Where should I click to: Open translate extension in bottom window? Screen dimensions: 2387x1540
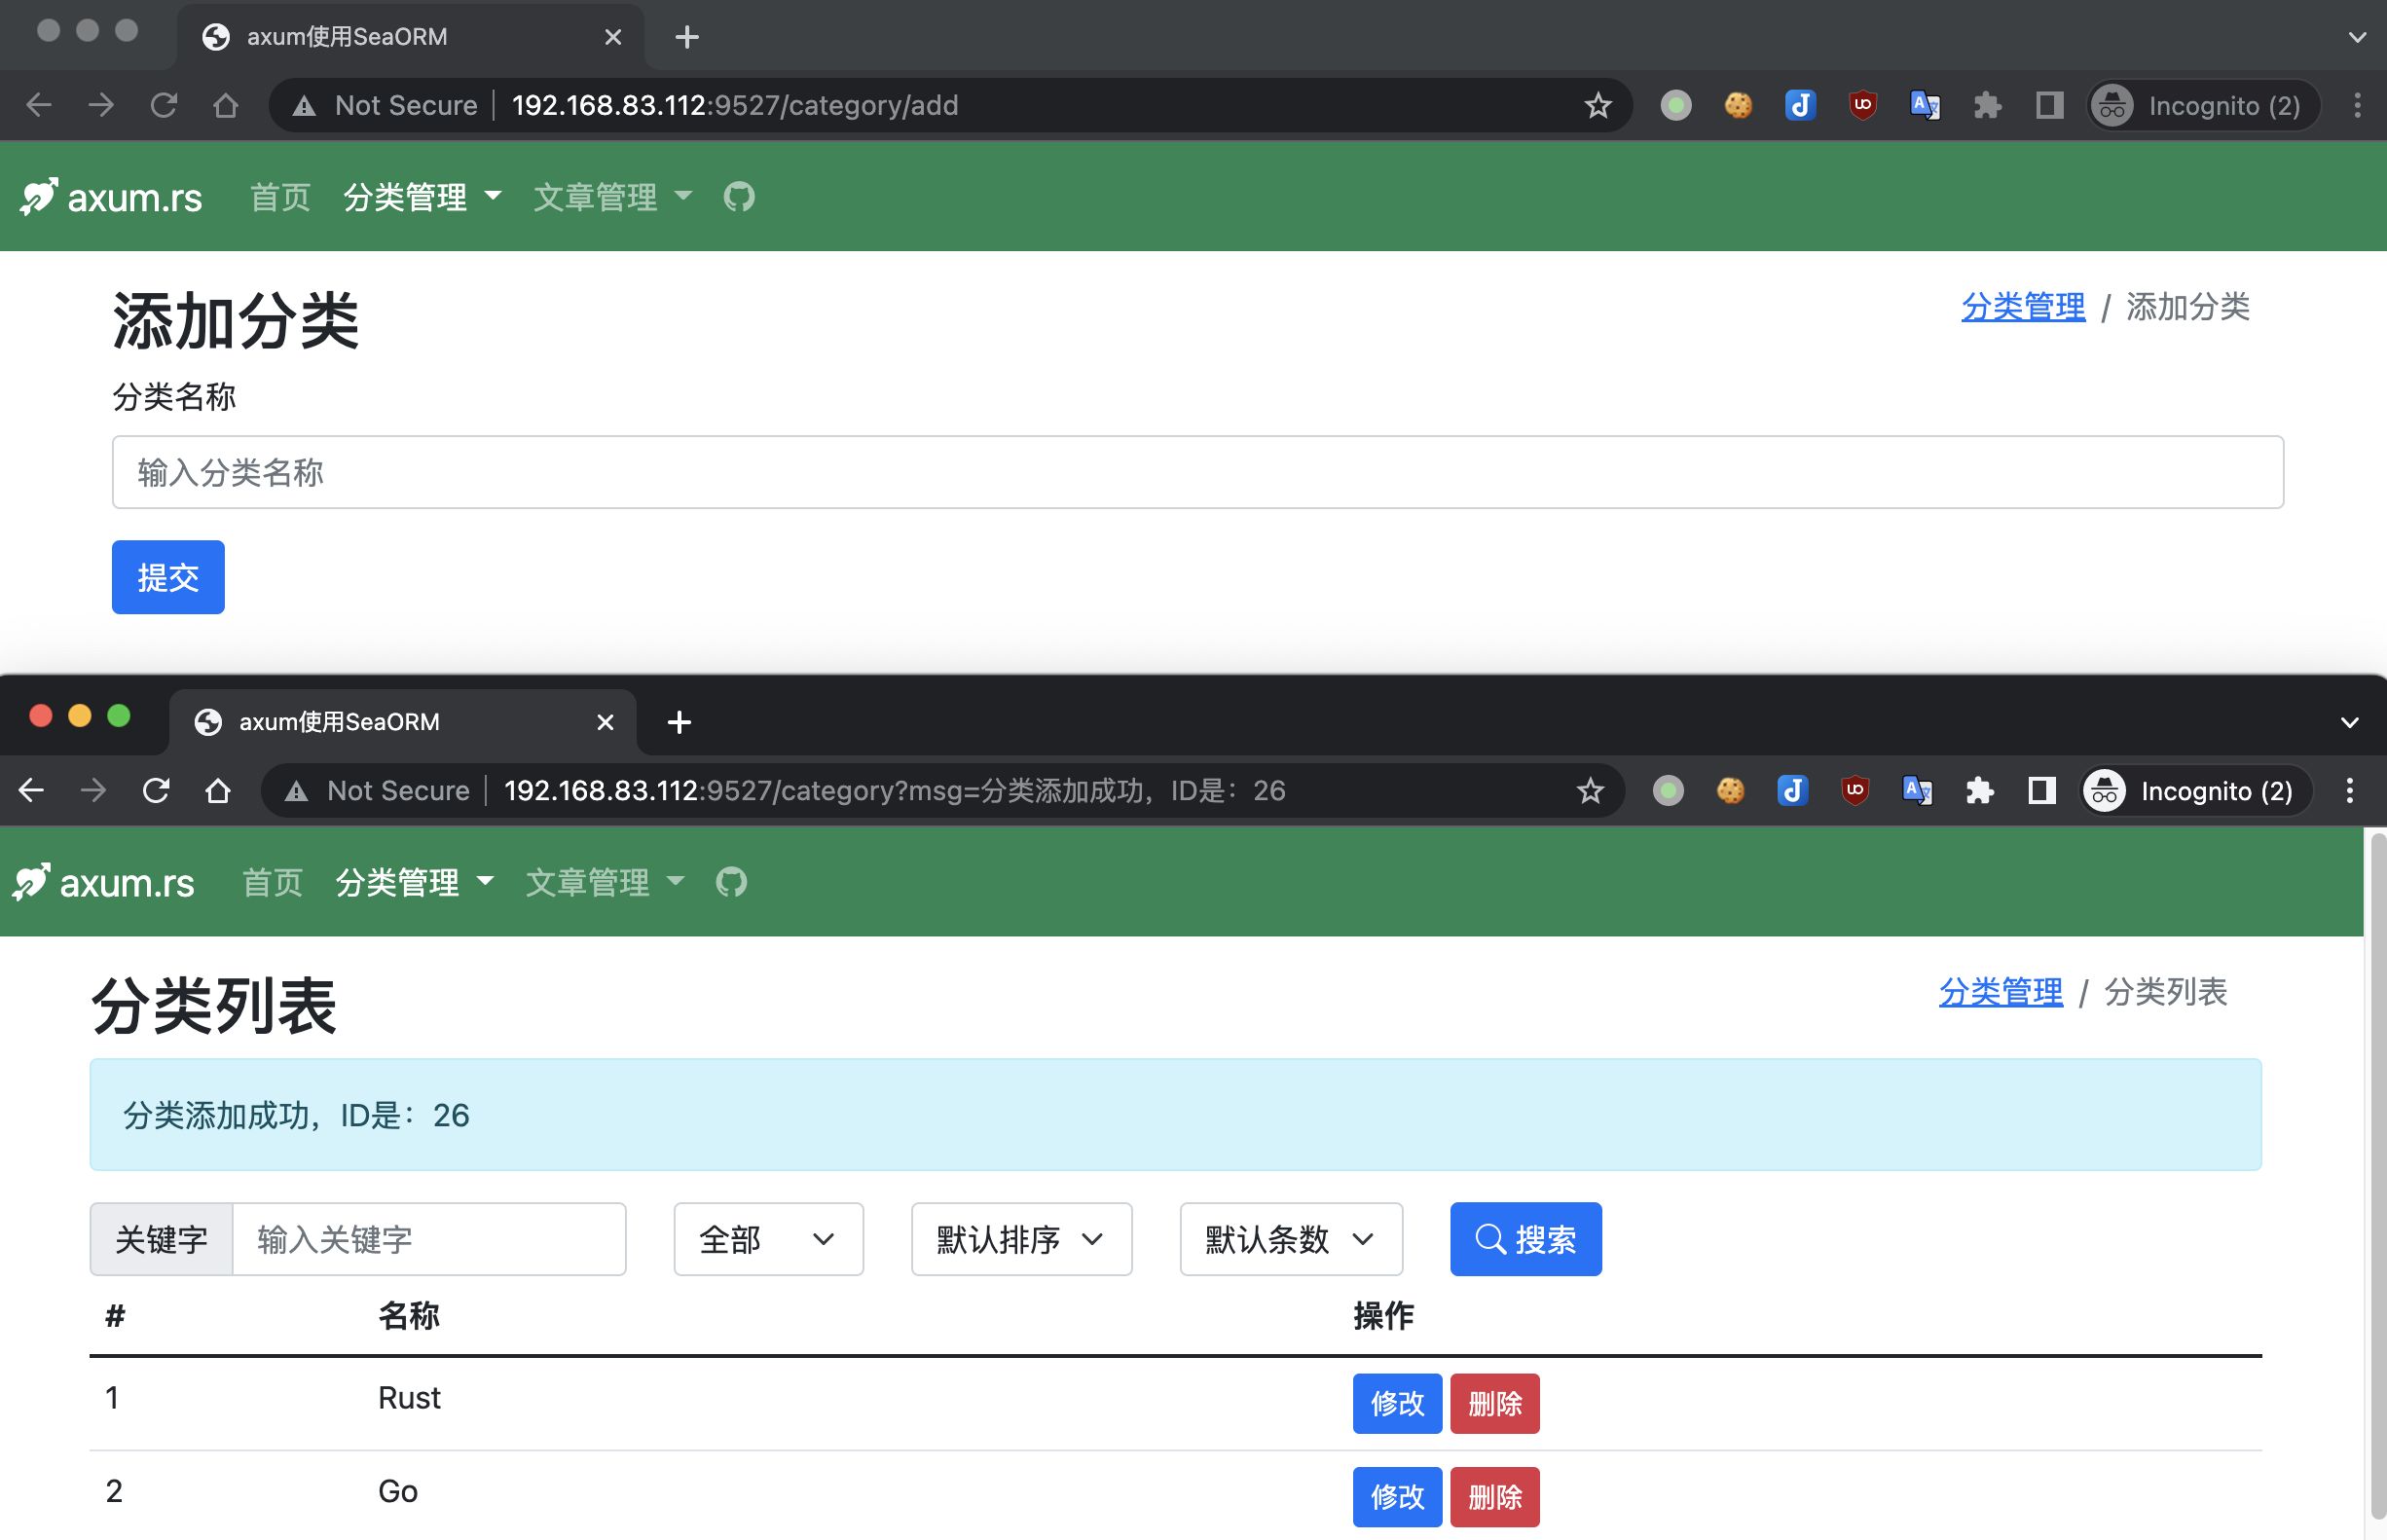pos(1916,790)
